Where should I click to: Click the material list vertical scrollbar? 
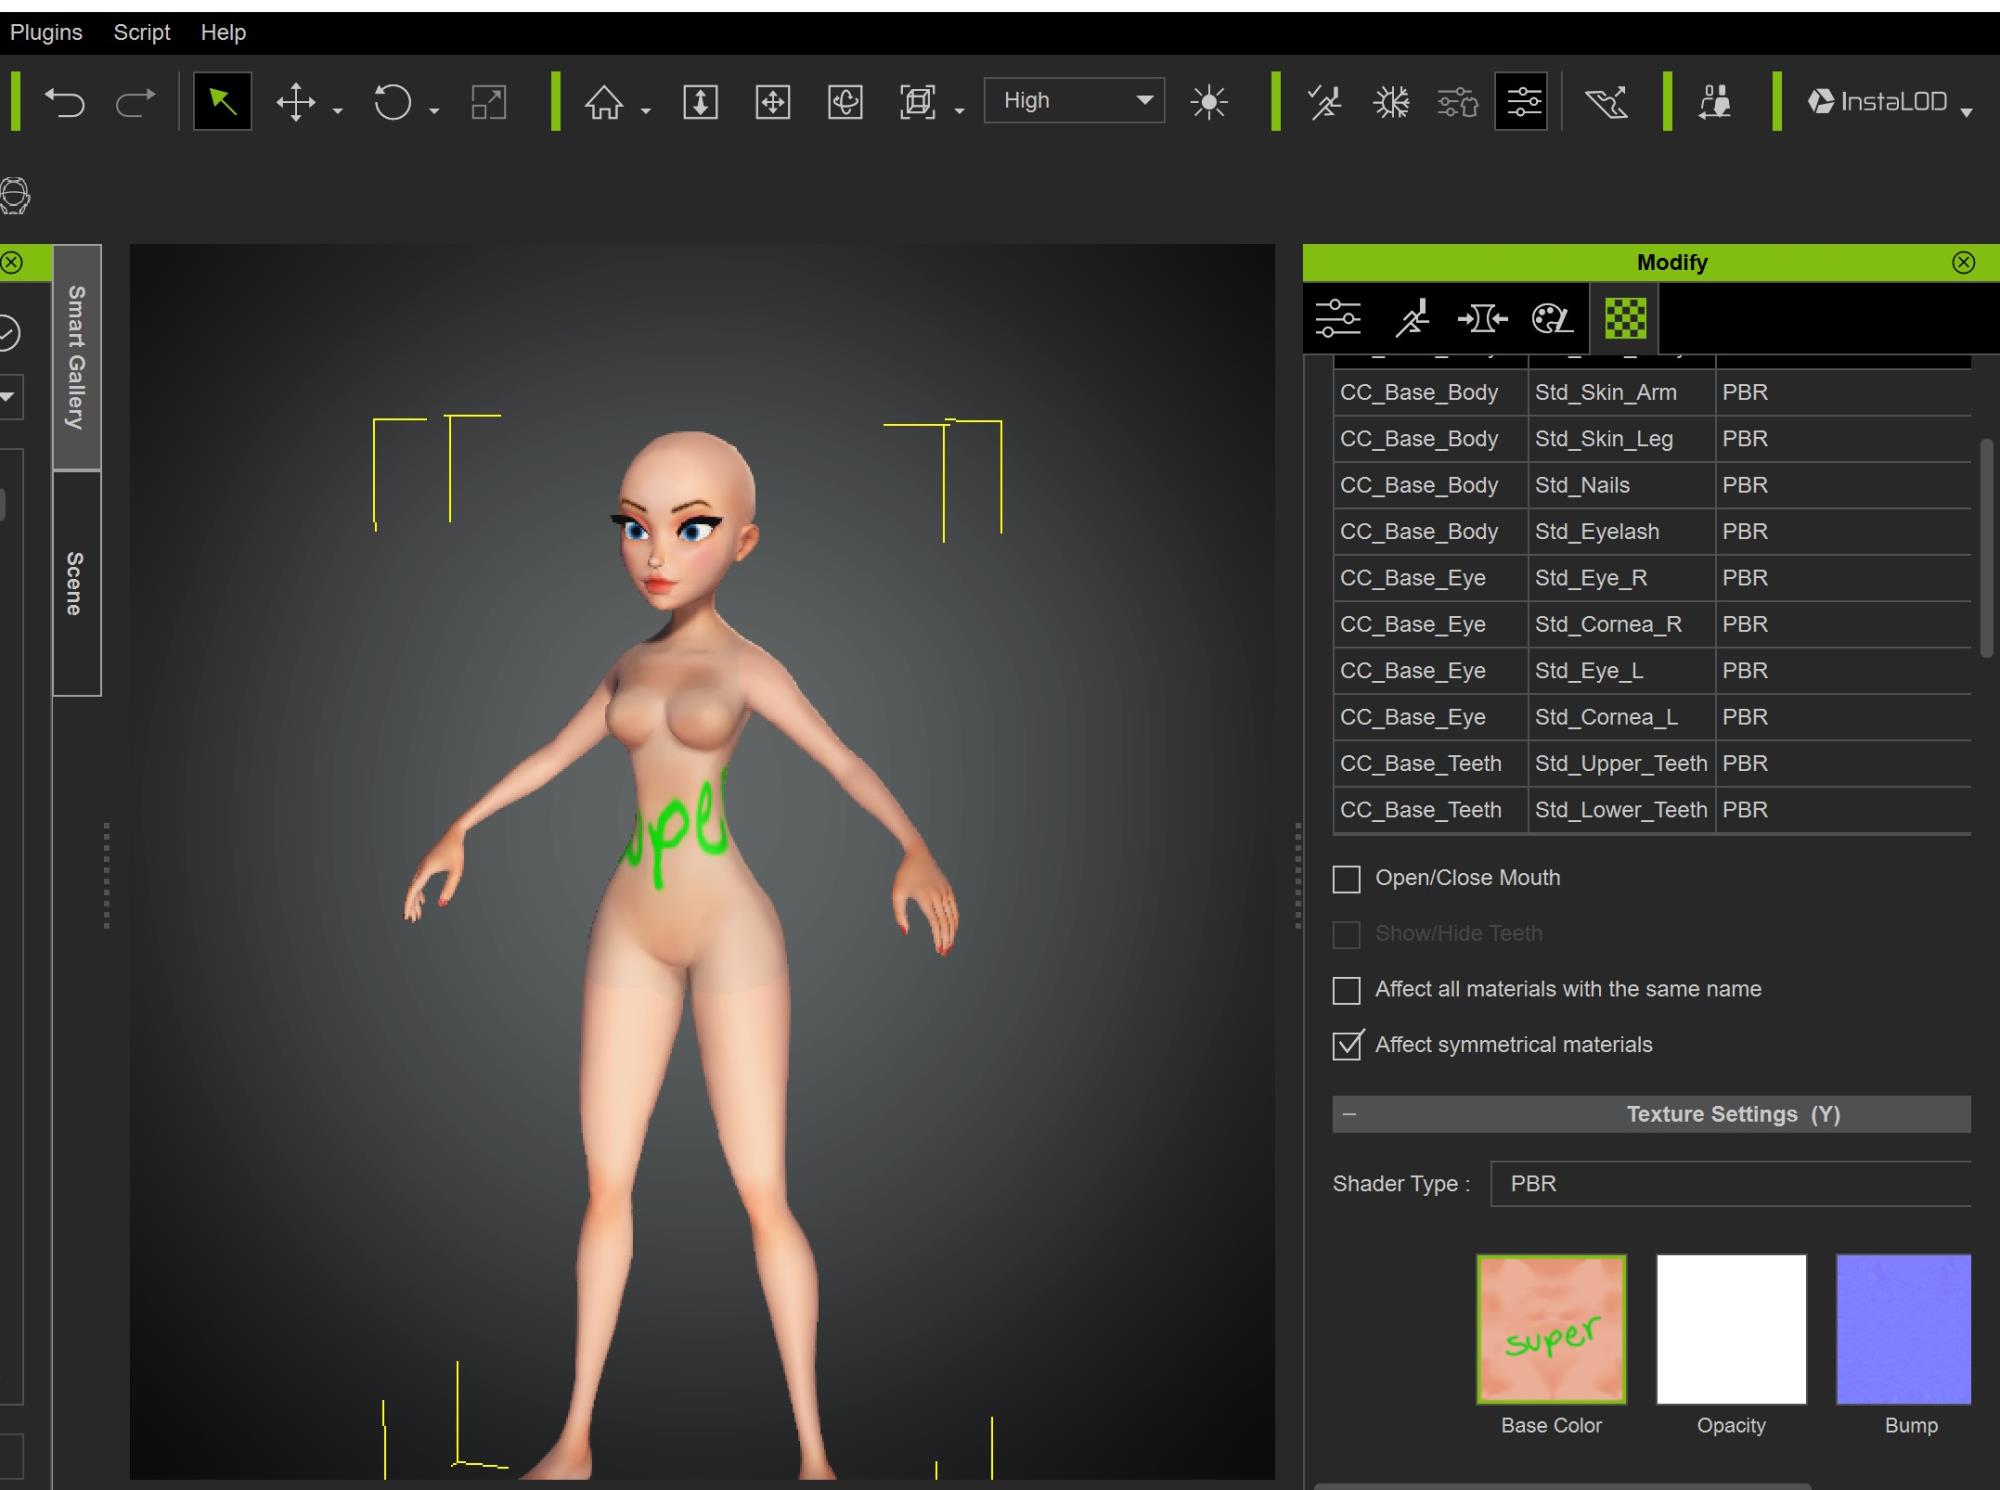1987,548
